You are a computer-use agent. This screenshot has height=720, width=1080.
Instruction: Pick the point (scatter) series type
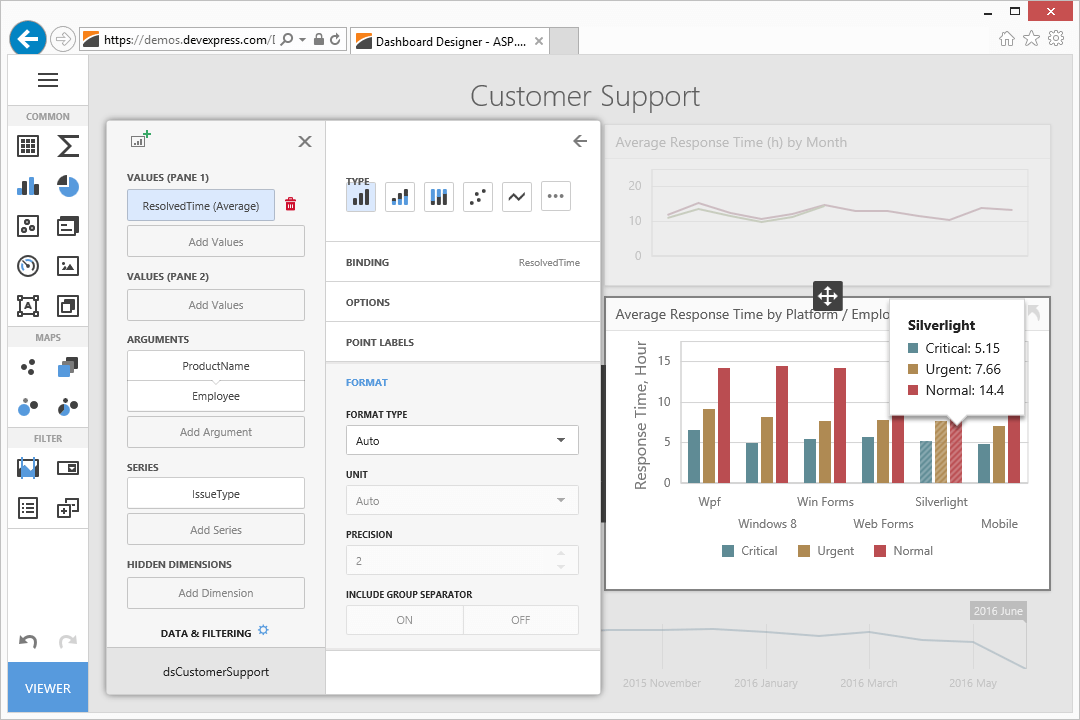tap(478, 197)
